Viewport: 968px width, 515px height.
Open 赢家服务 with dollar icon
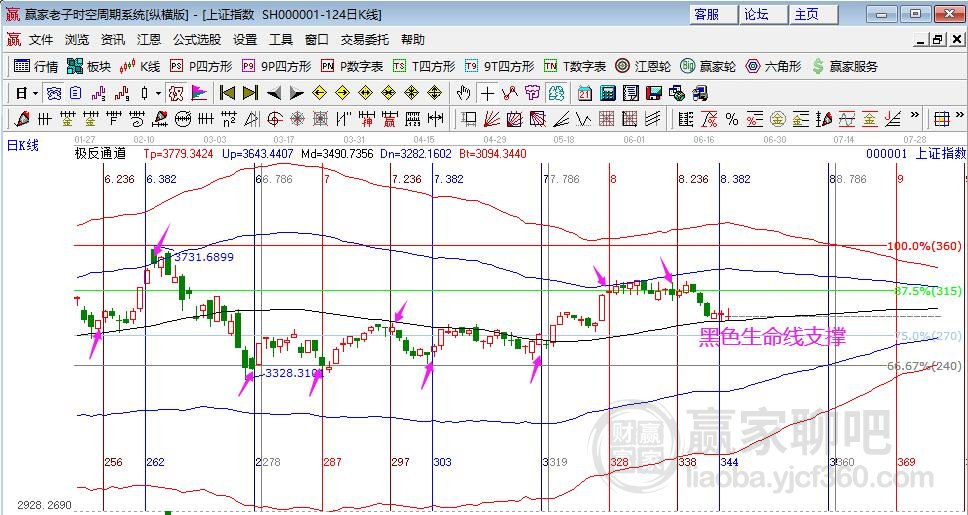(845, 66)
